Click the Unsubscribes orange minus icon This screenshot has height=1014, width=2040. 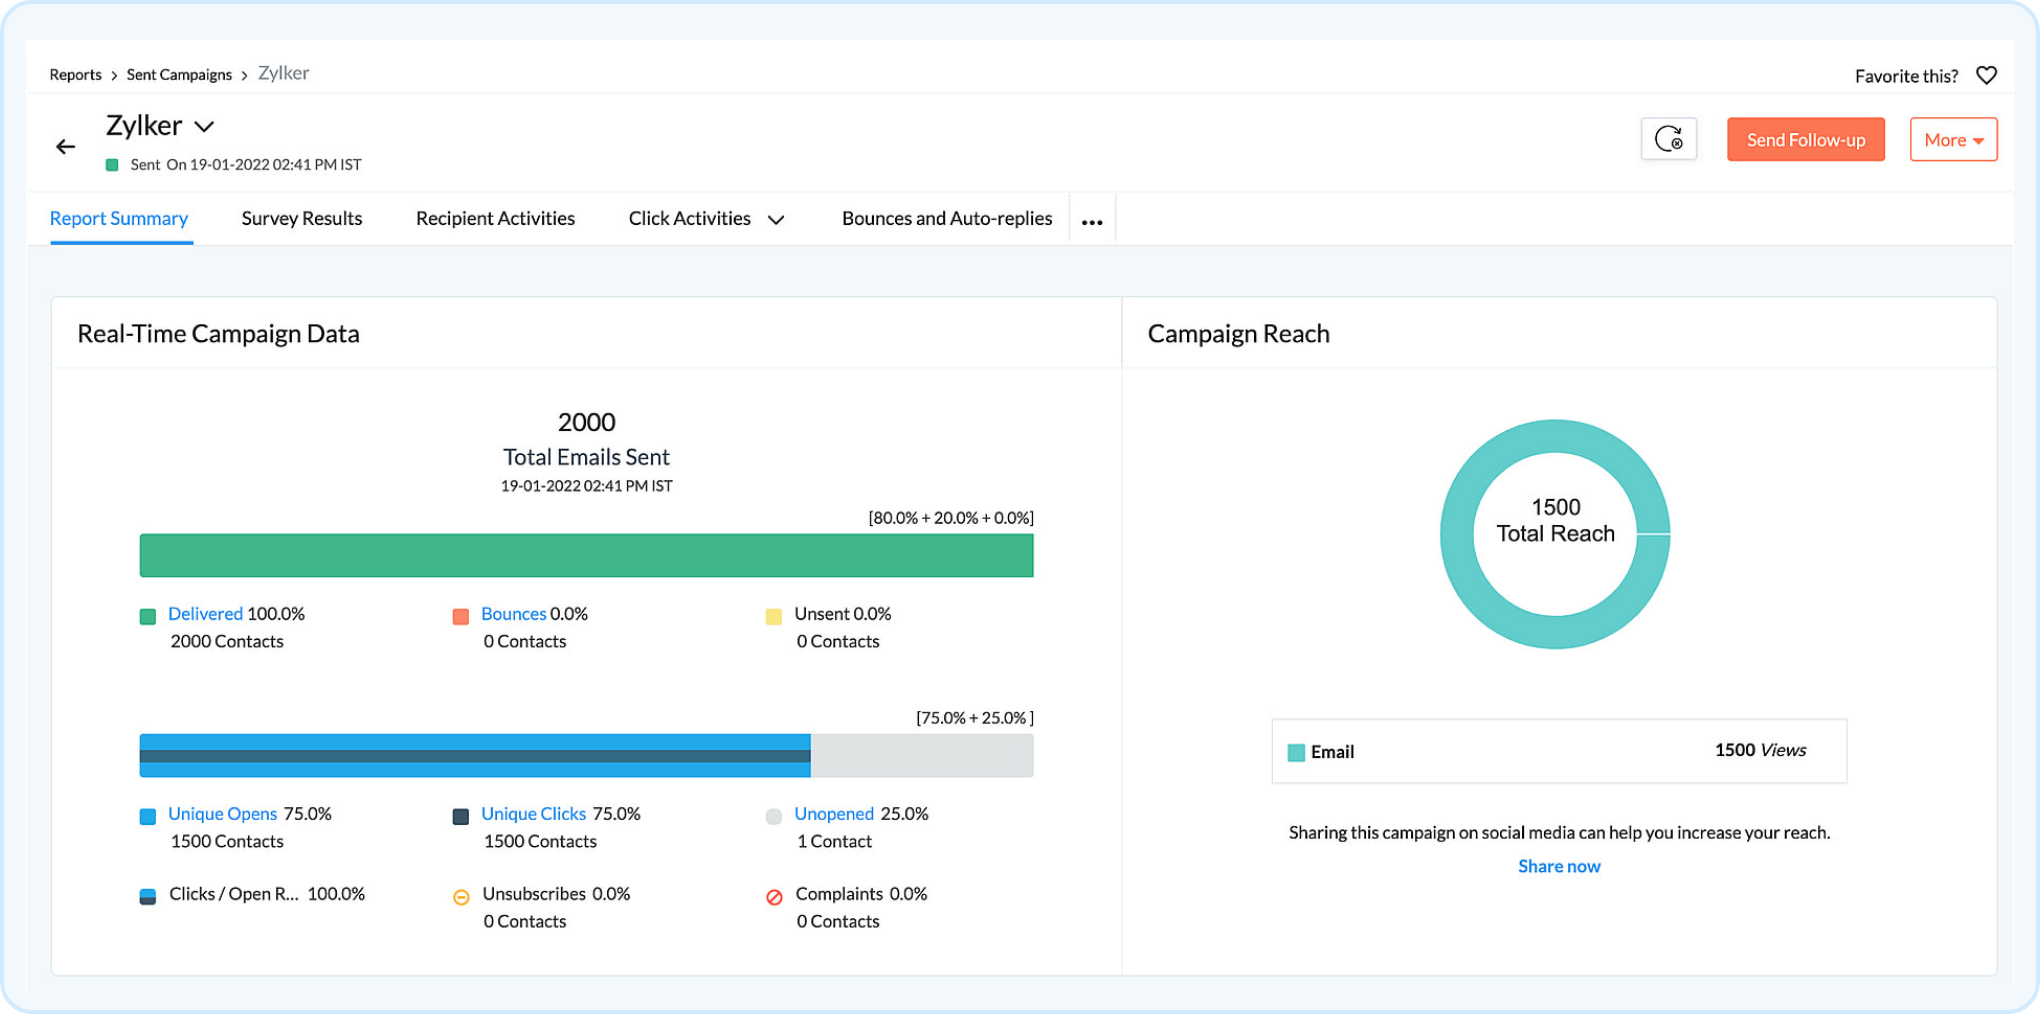point(461,897)
